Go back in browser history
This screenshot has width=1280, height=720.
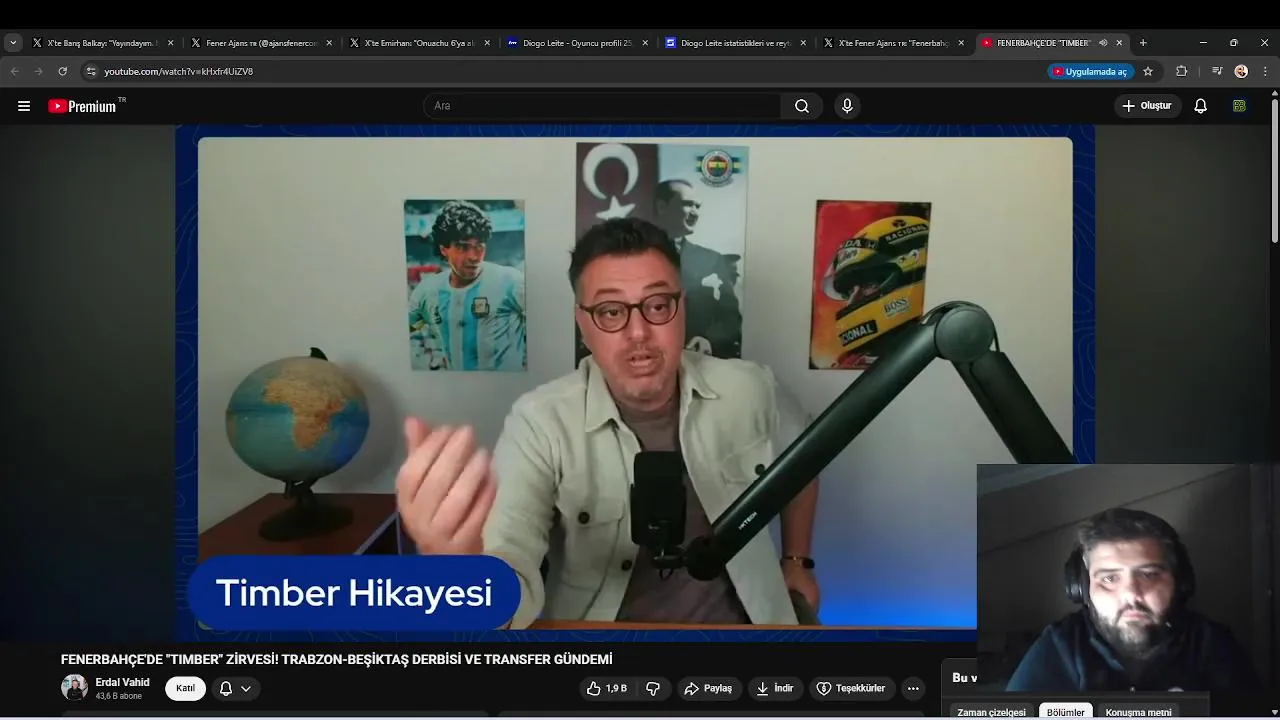14,71
